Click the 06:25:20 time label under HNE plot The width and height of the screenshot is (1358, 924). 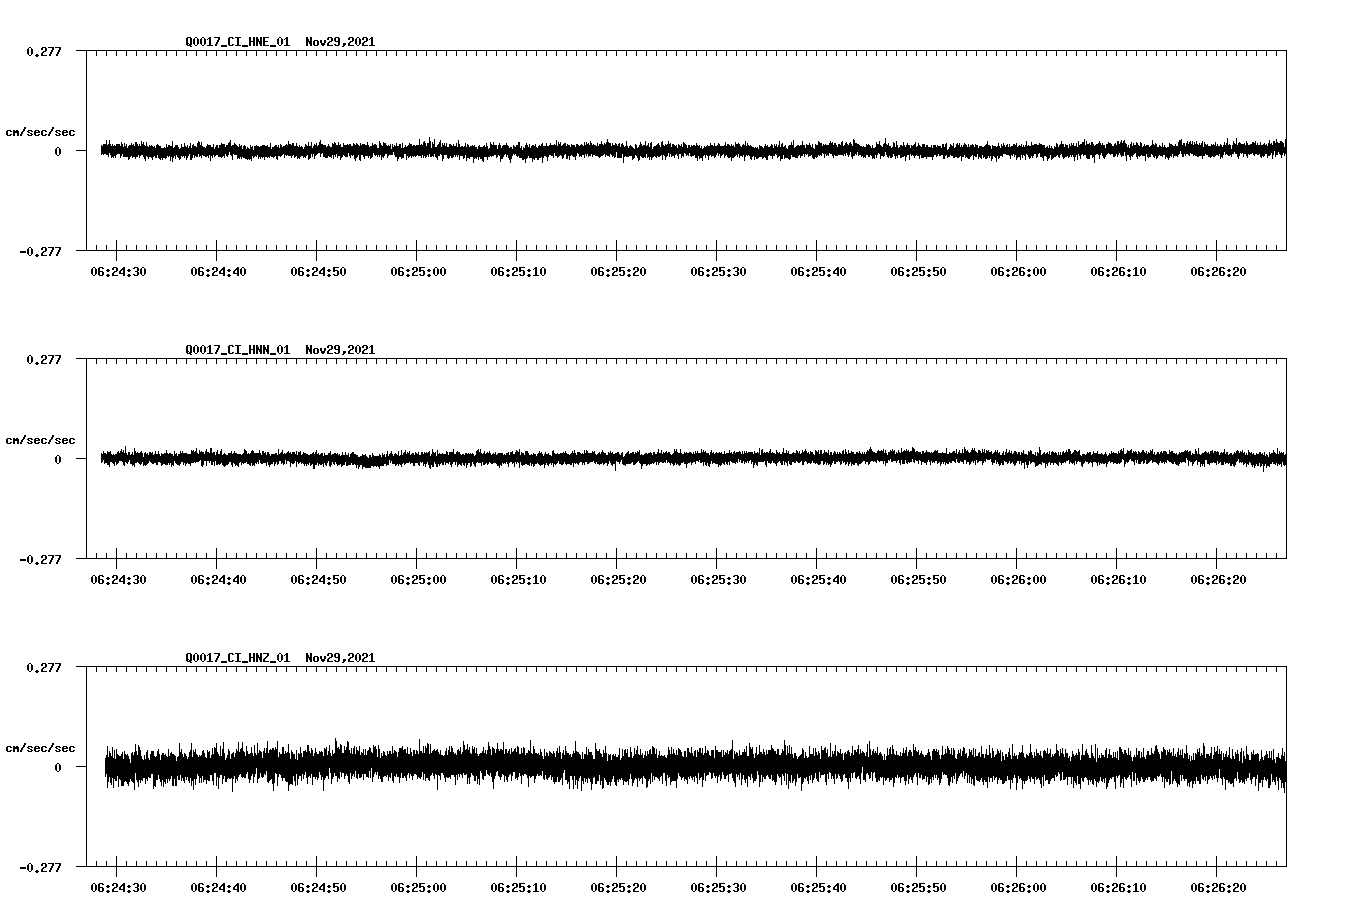618,271
